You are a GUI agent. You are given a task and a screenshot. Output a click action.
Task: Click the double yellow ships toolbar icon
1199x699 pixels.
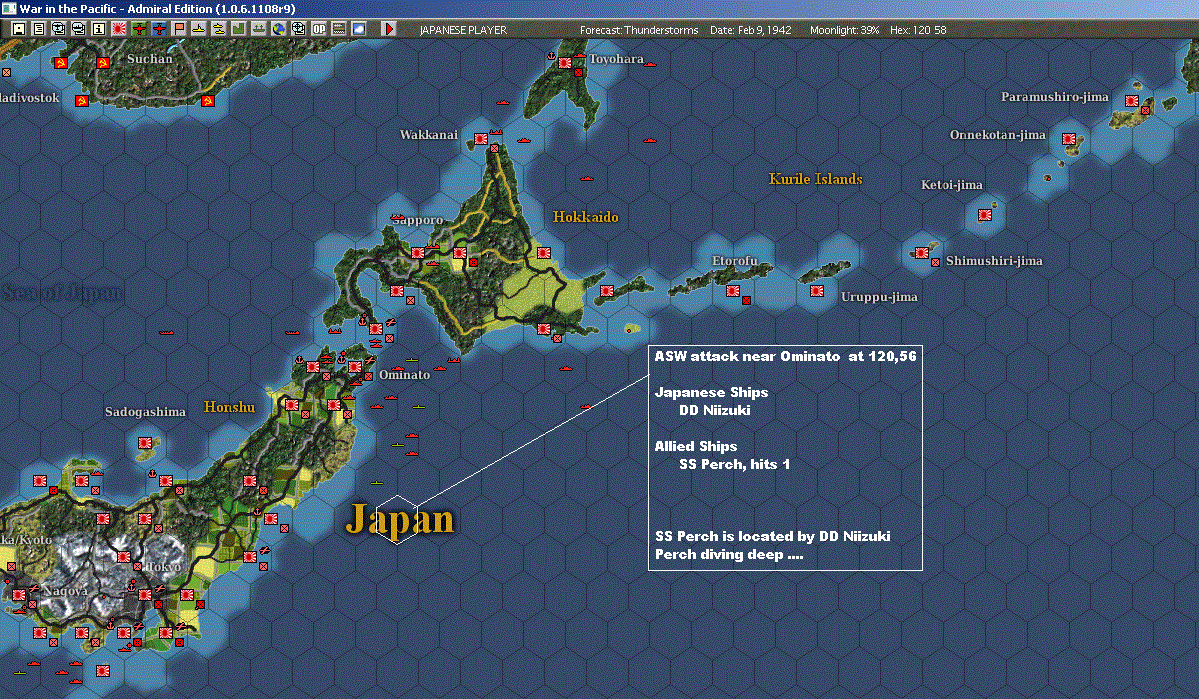pyautogui.click(x=219, y=29)
